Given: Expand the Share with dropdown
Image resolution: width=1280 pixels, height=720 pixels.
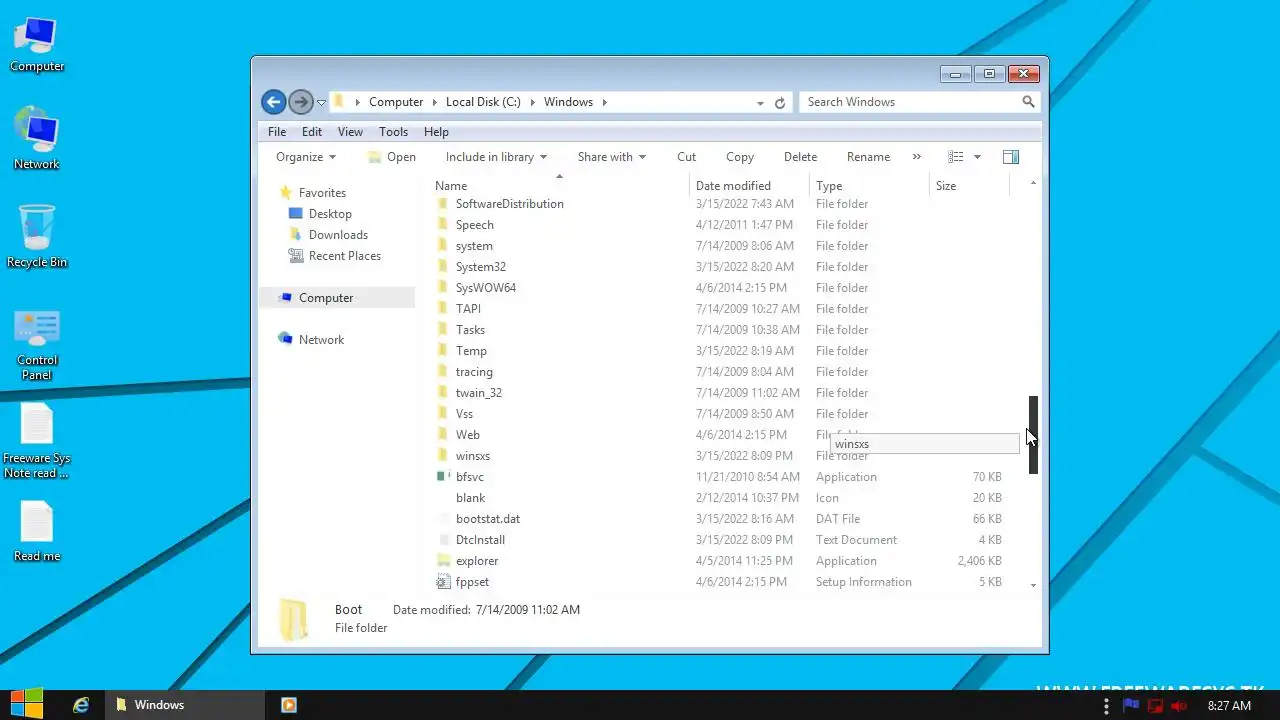Looking at the screenshot, I should point(612,157).
